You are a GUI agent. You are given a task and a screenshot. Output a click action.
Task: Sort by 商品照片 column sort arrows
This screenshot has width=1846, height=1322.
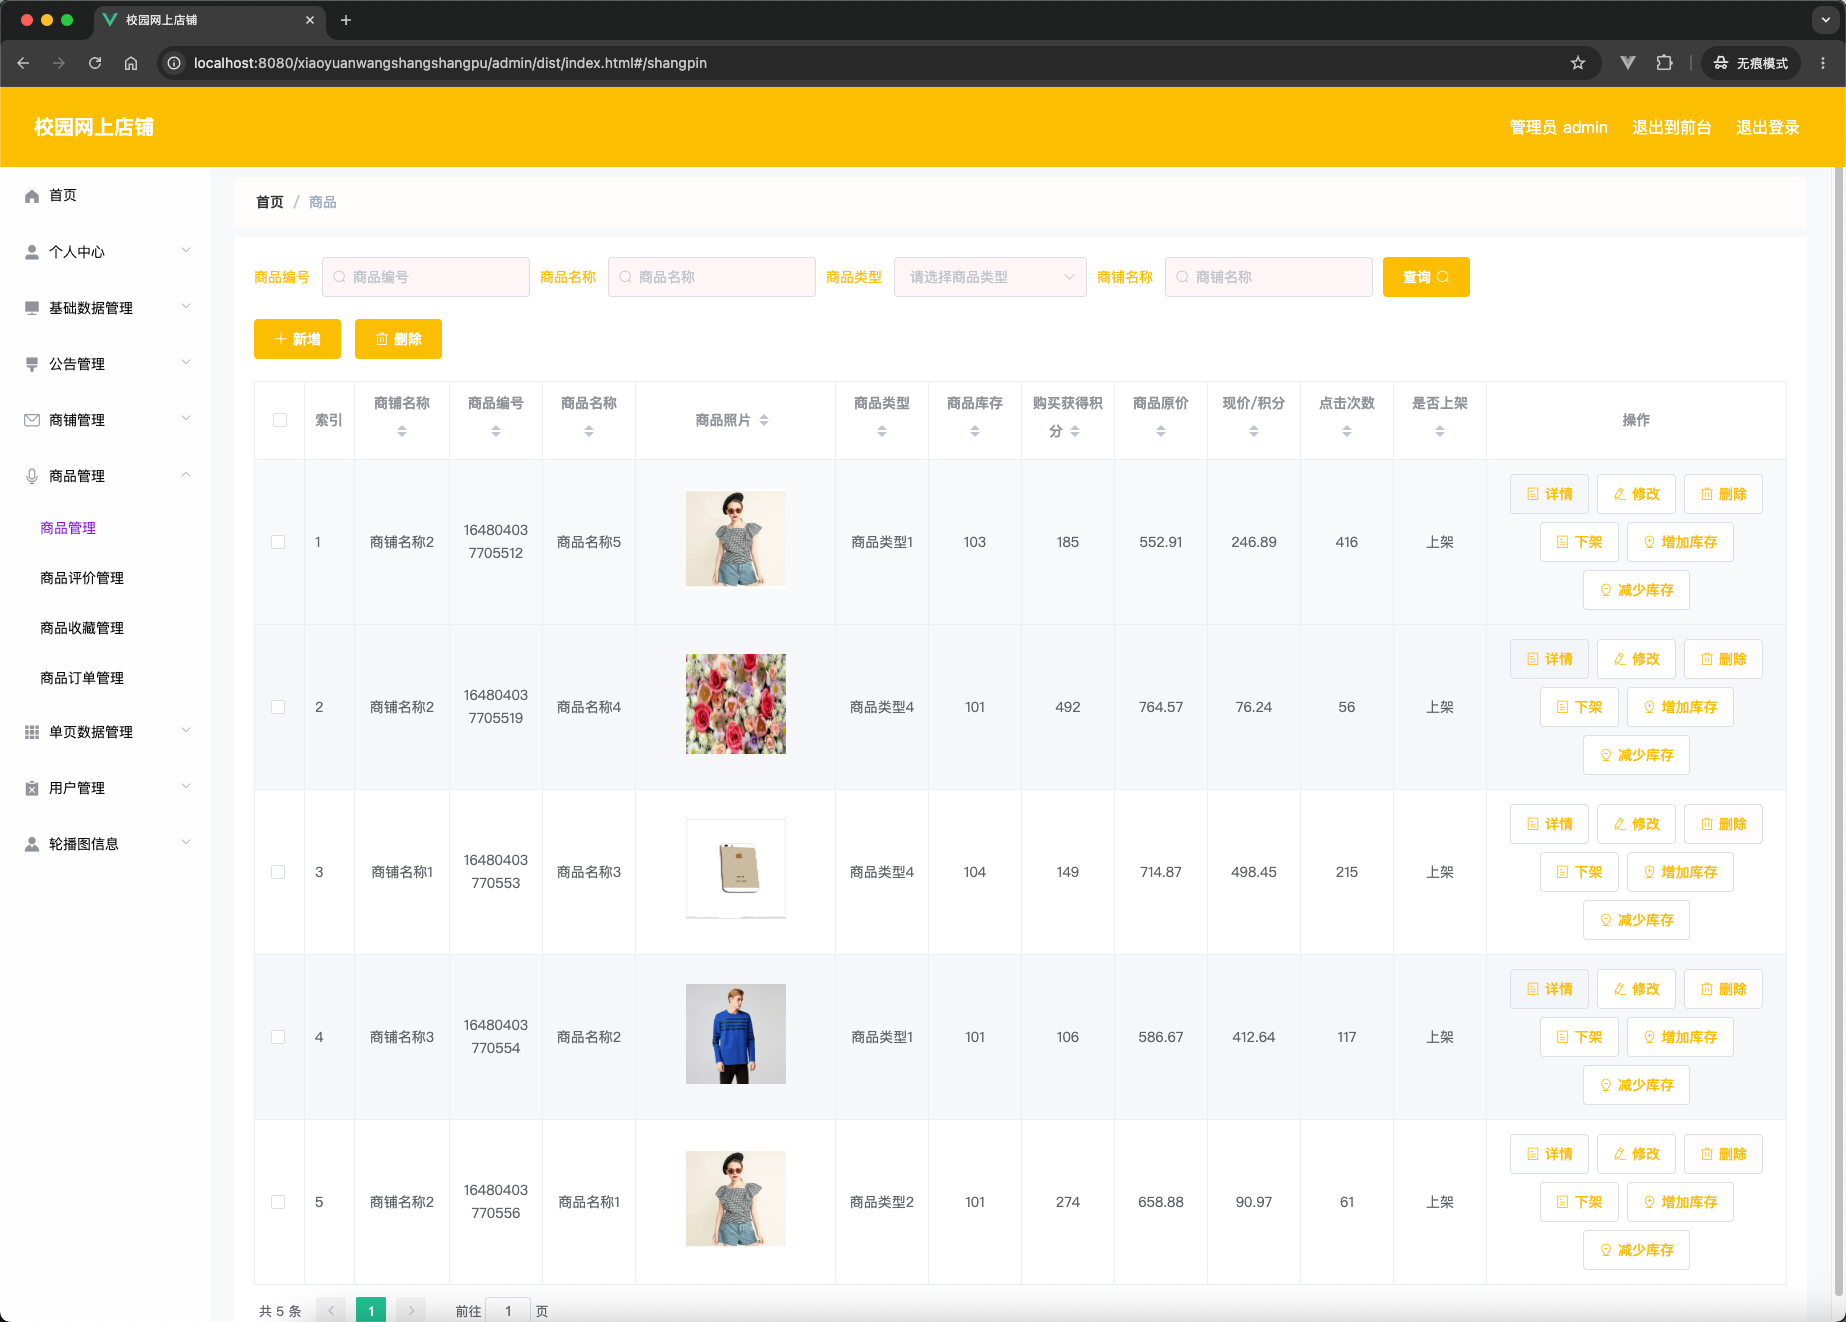pyautogui.click(x=764, y=420)
